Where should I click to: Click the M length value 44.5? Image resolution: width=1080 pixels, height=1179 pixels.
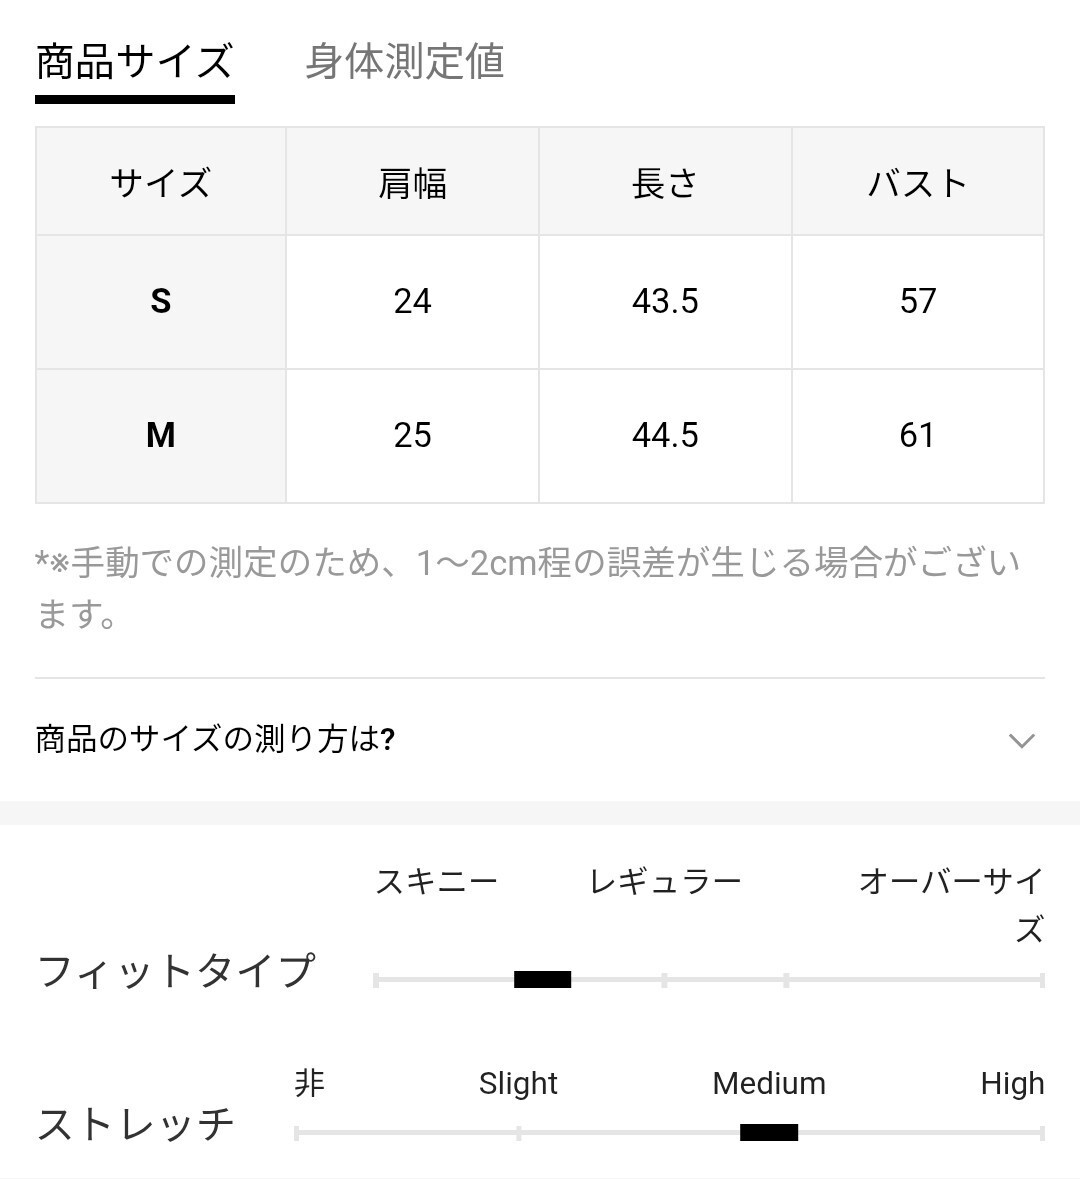click(665, 435)
